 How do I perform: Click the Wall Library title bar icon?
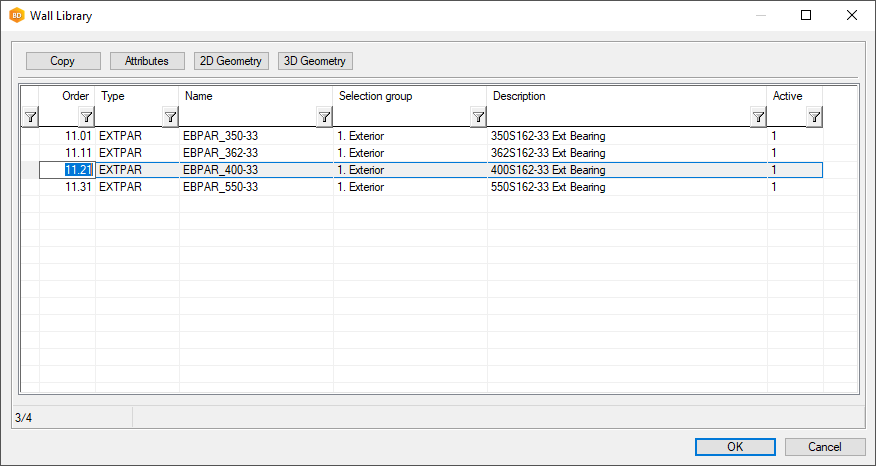pos(16,16)
